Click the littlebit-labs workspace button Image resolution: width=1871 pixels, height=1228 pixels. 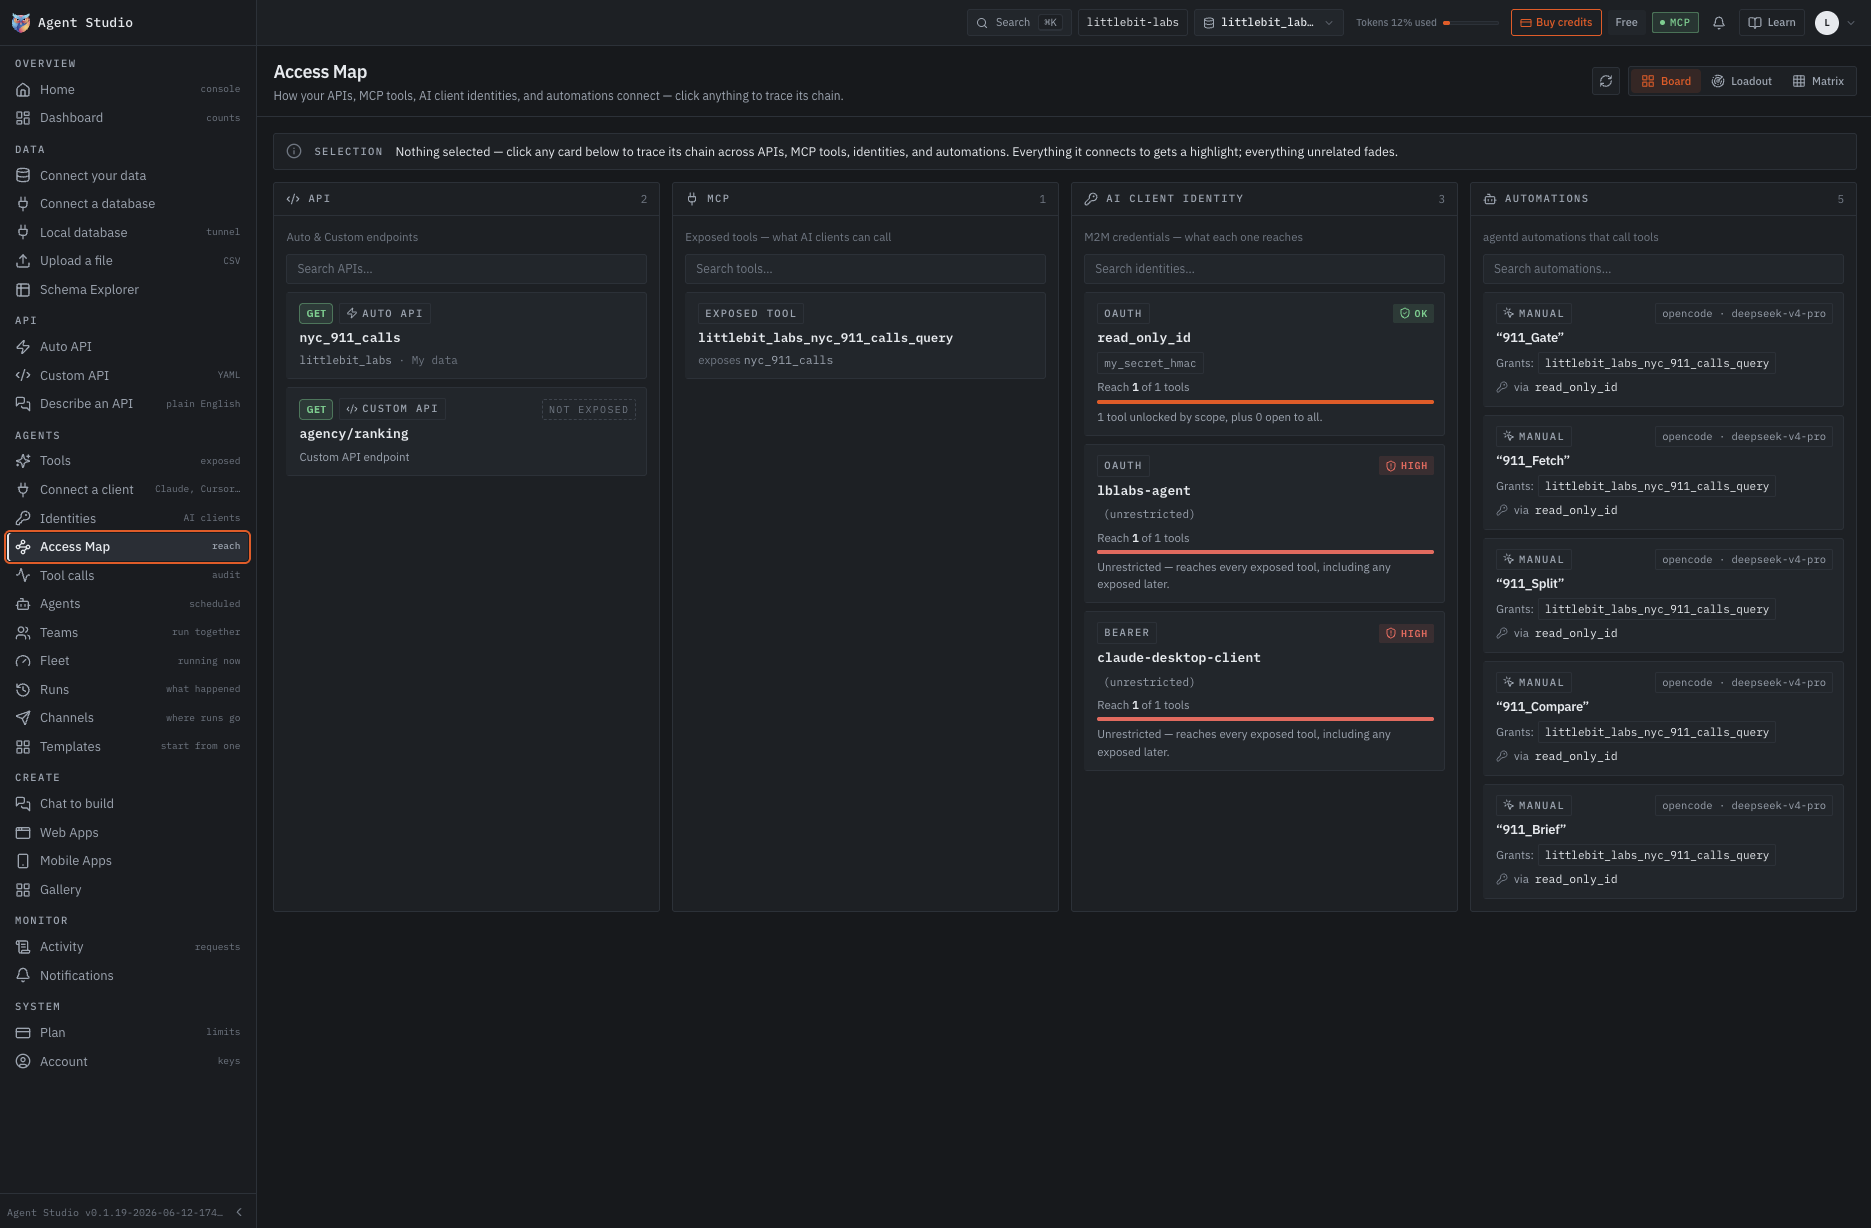(1132, 22)
